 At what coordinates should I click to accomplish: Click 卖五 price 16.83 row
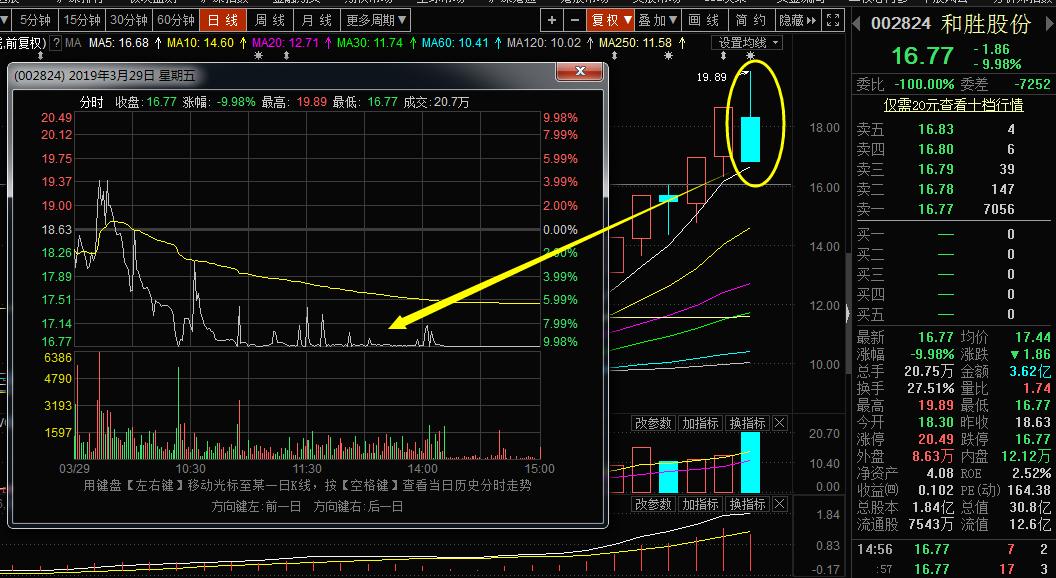pos(954,129)
